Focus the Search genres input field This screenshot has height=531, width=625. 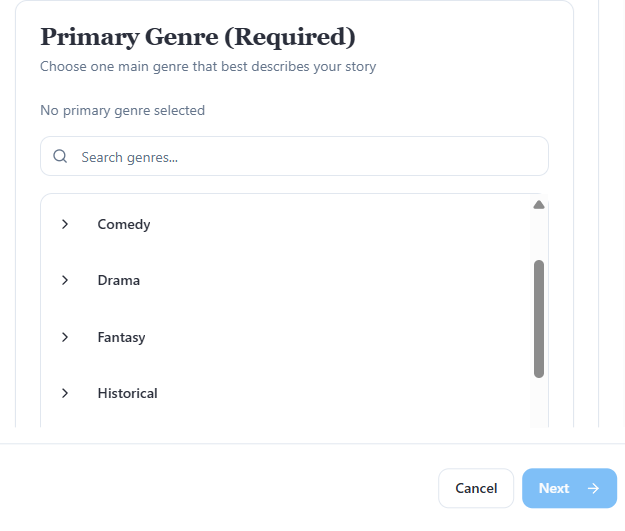click(x=300, y=157)
